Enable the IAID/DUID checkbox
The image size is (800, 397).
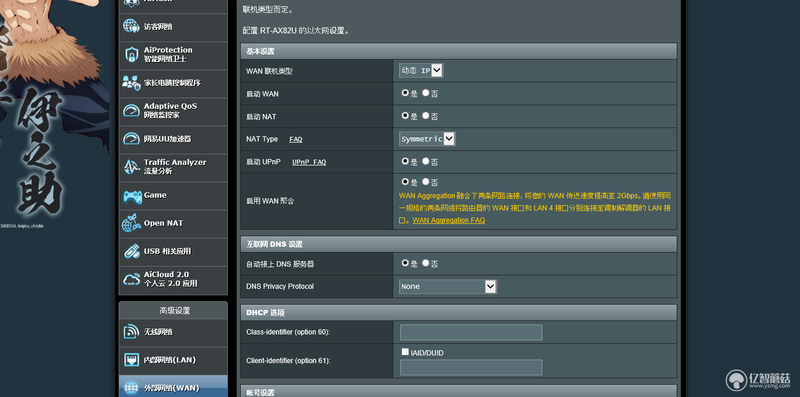tap(405, 352)
